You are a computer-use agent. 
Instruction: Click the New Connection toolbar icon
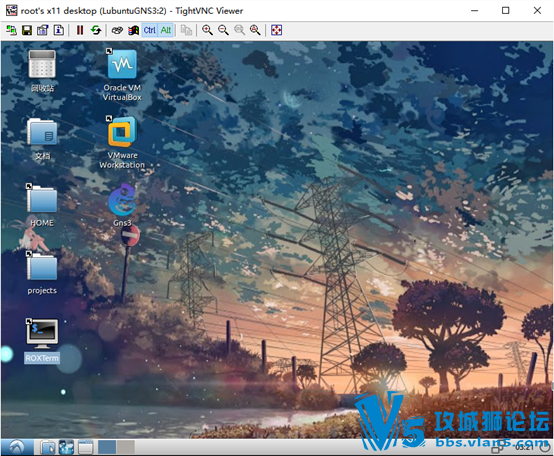point(11,30)
